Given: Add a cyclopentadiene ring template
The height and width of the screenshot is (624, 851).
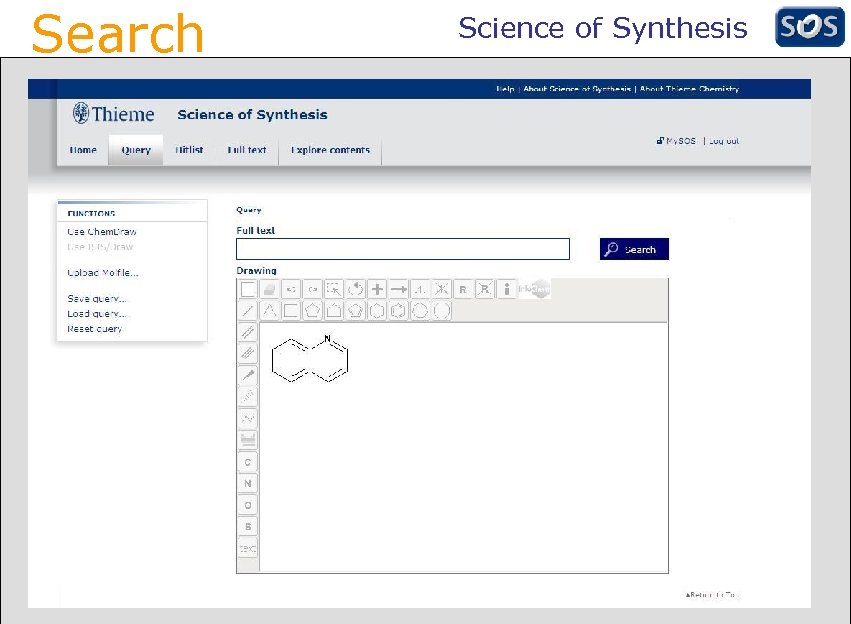Looking at the screenshot, I should (x=355, y=311).
